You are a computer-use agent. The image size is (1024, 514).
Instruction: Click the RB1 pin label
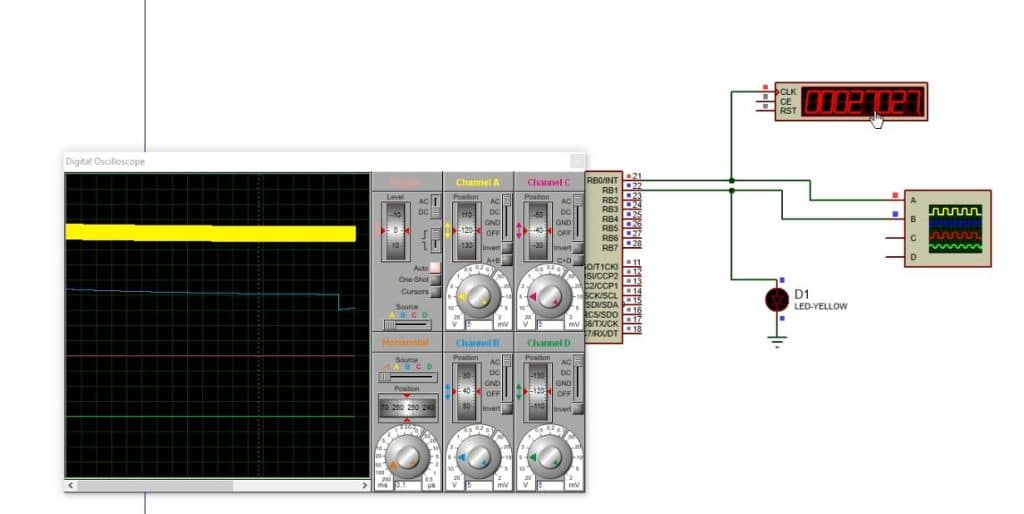[x=610, y=190]
